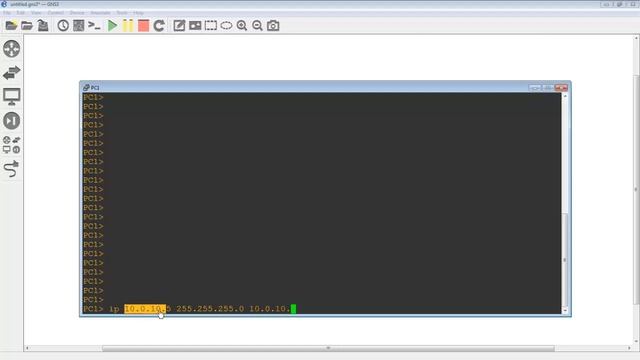The width and height of the screenshot is (640, 360).
Task: Click the 255.255.255.0 subnet mask text
Action: coord(210,309)
